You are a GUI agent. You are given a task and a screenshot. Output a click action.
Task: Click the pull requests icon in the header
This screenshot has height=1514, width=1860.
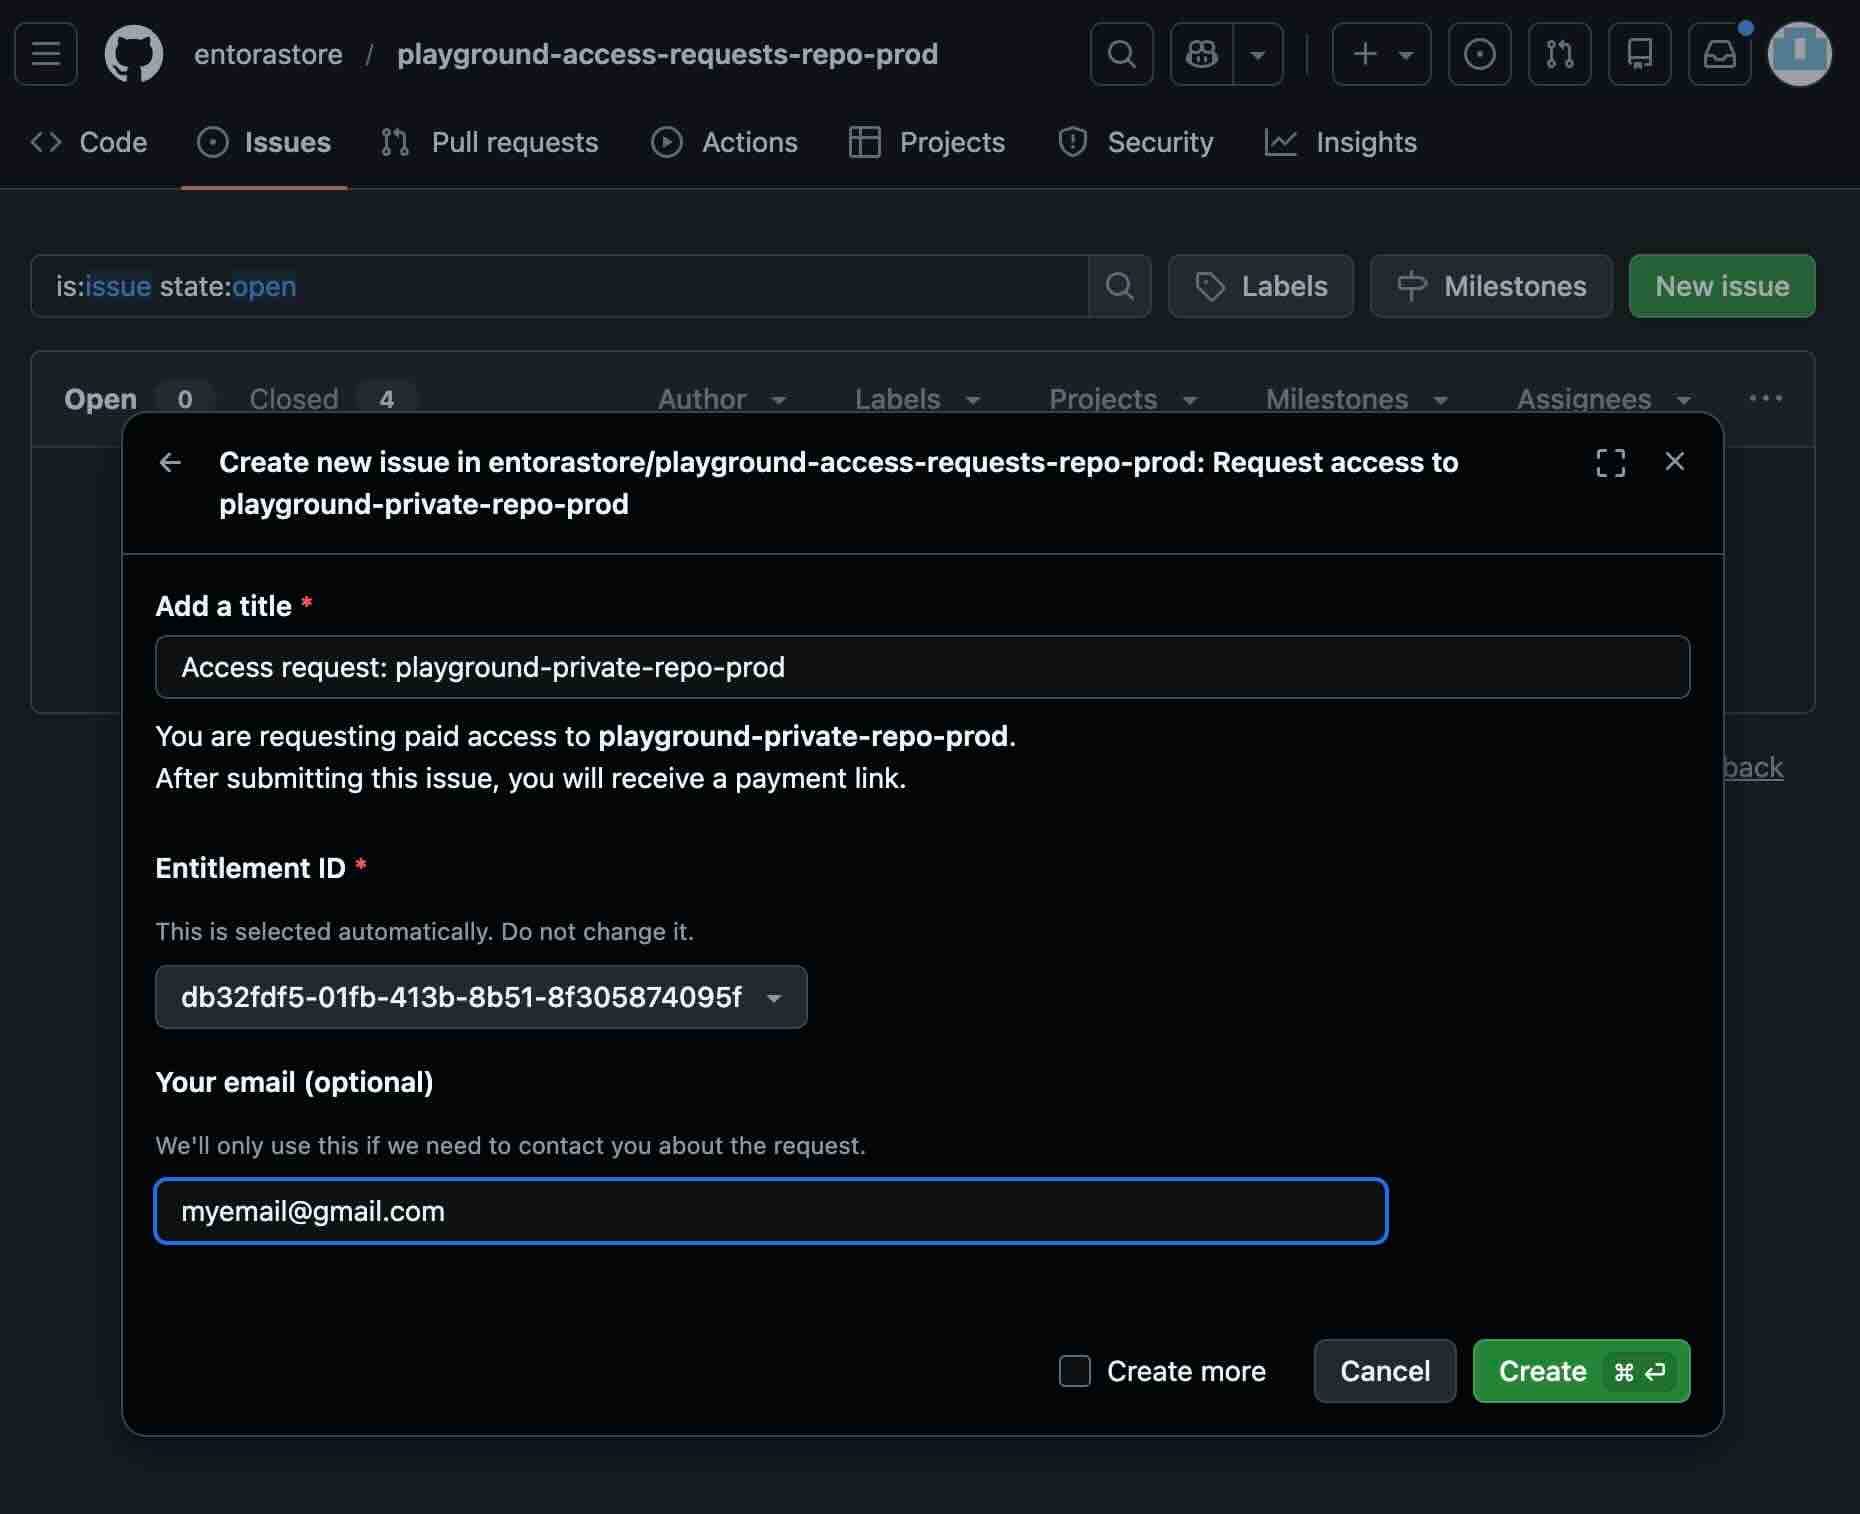pyautogui.click(x=1559, y=53)
